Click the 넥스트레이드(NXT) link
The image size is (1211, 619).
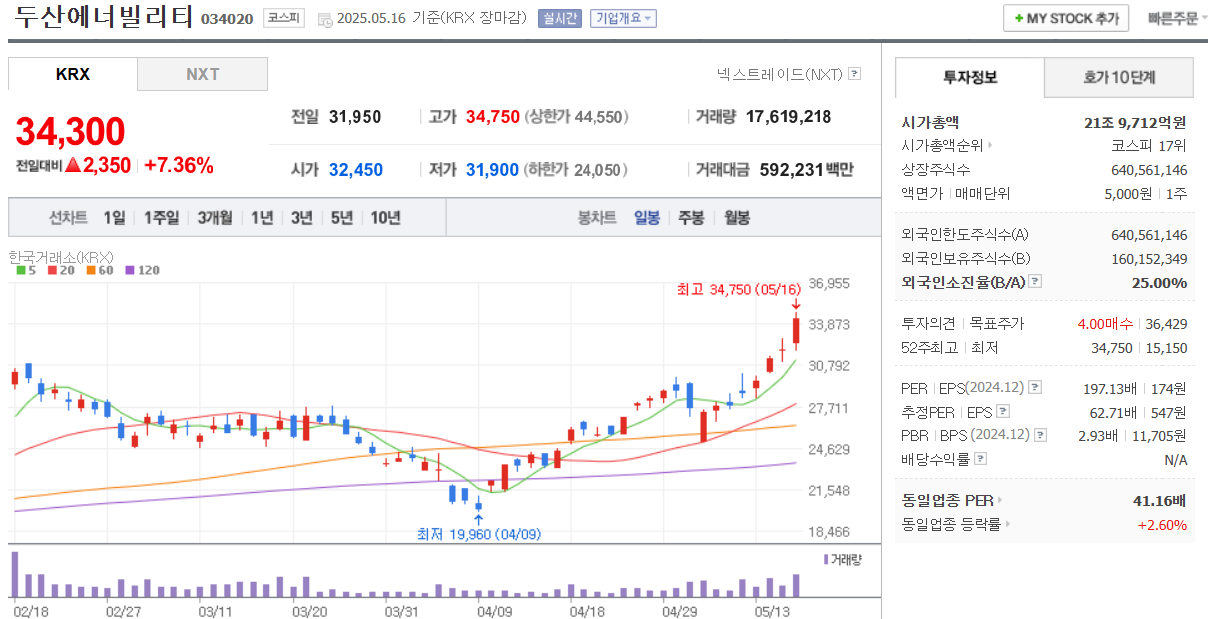point(781,74)
